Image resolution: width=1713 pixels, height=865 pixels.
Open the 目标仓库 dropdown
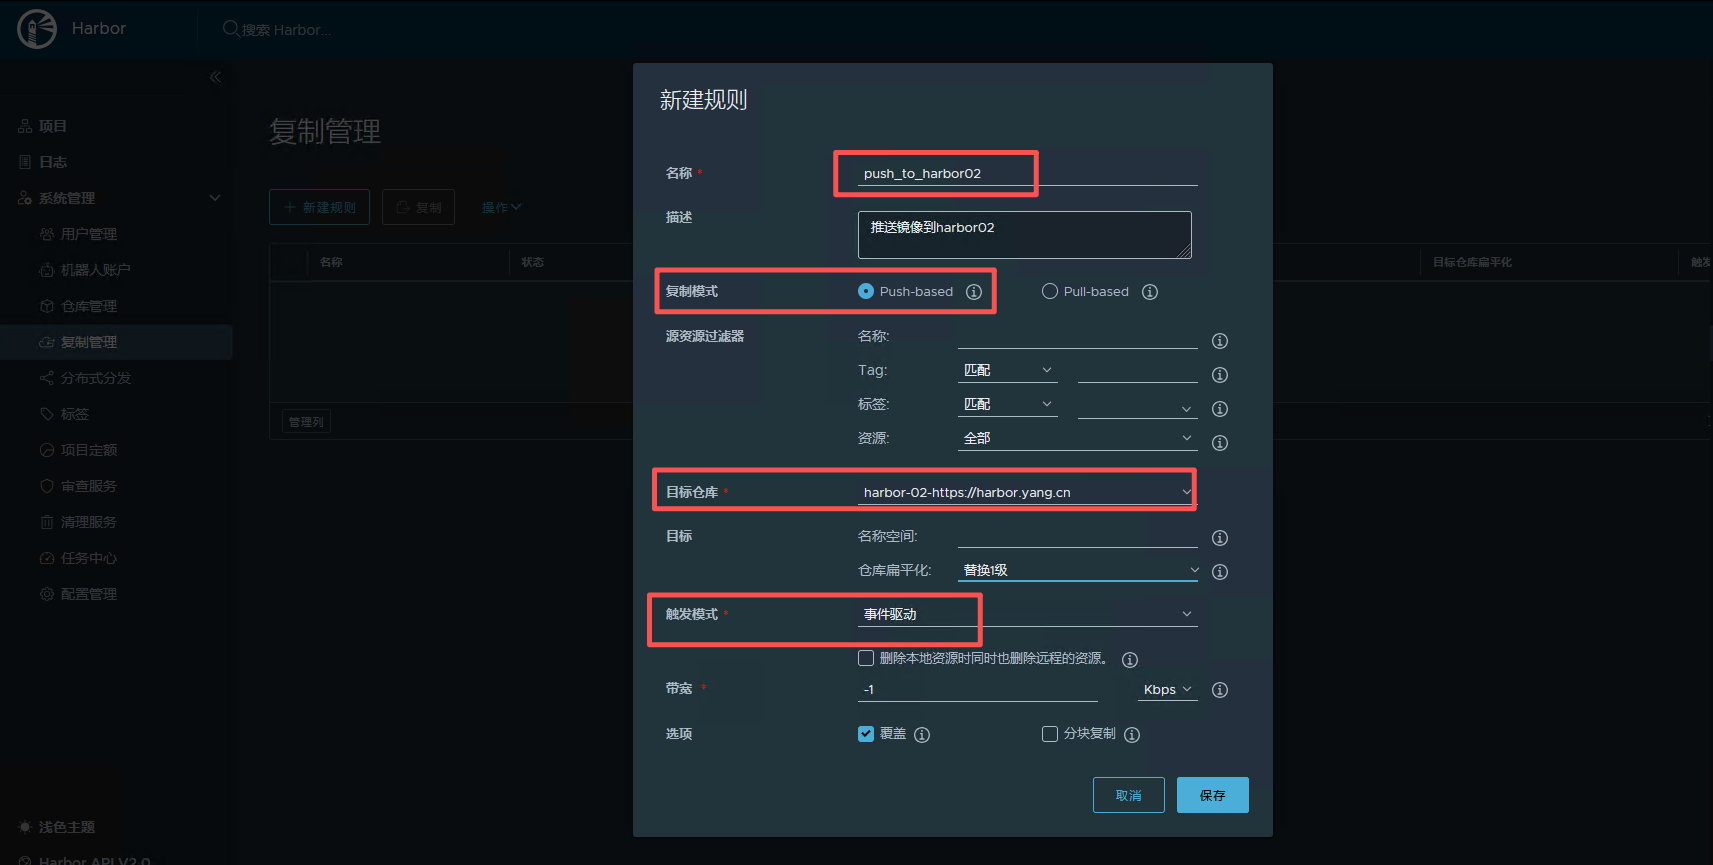point(1026,492)
